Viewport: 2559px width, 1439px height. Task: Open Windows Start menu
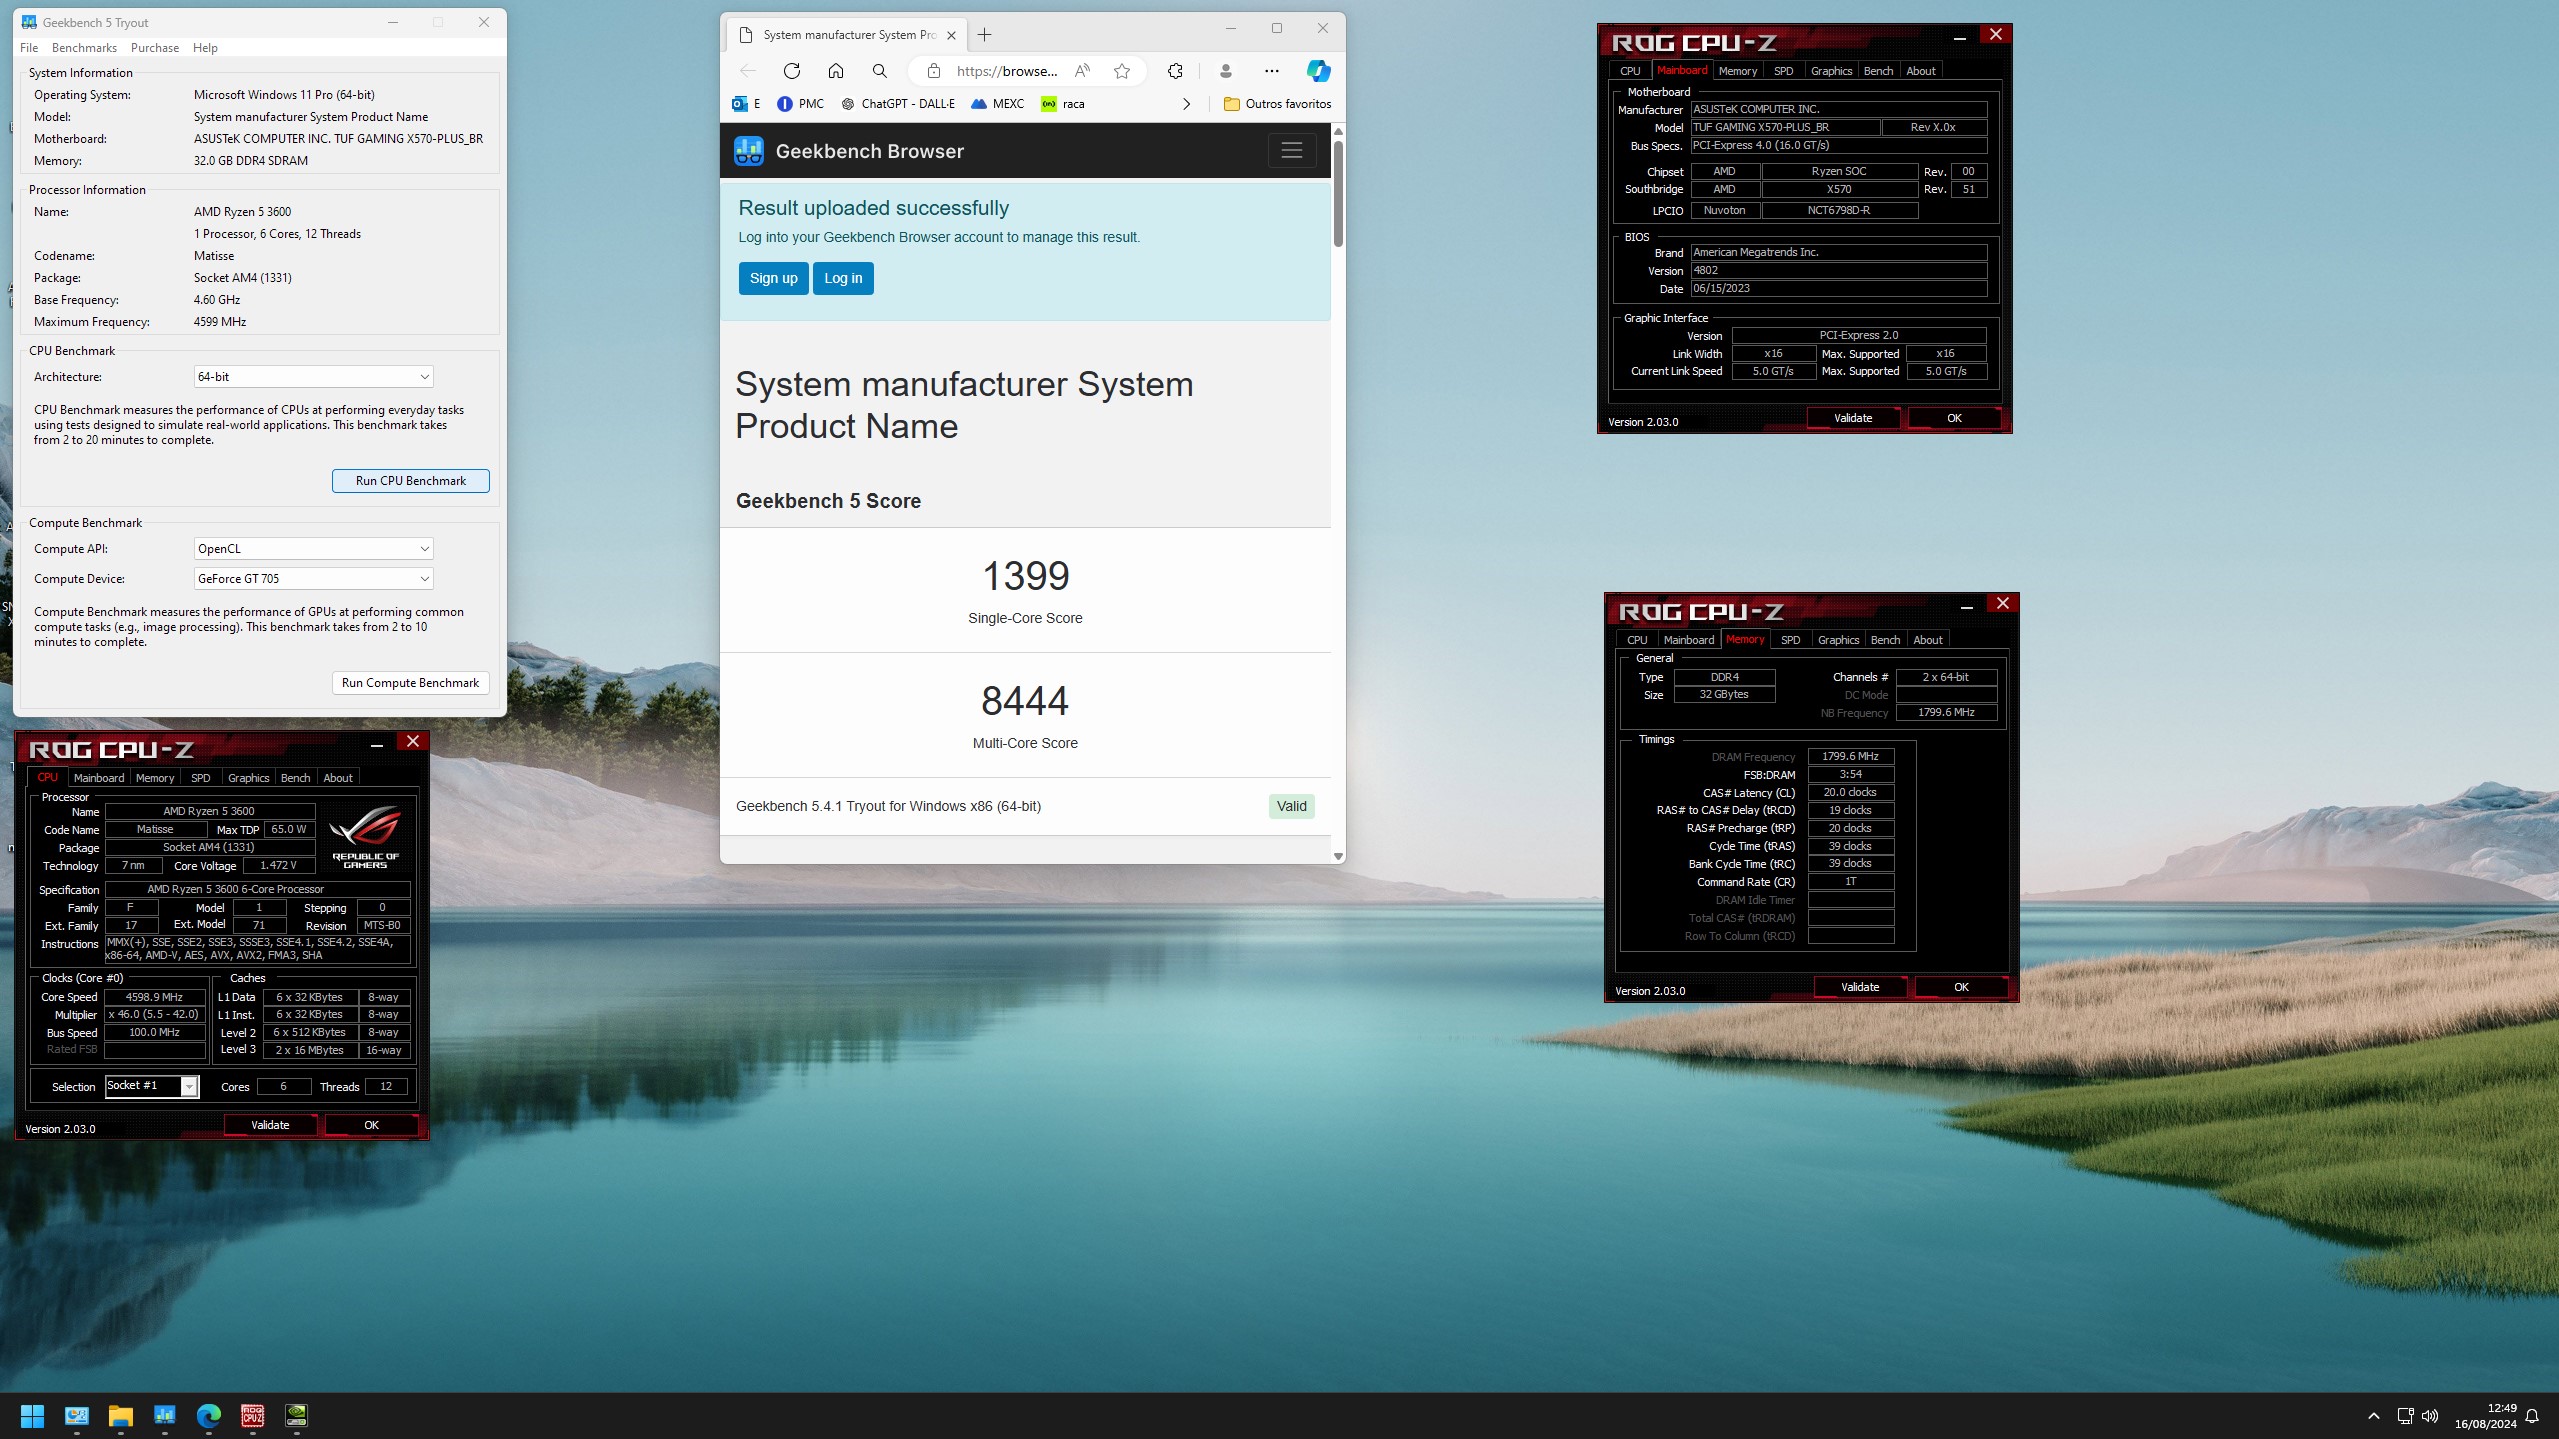pyautogui.click(x=32, y=1416)
